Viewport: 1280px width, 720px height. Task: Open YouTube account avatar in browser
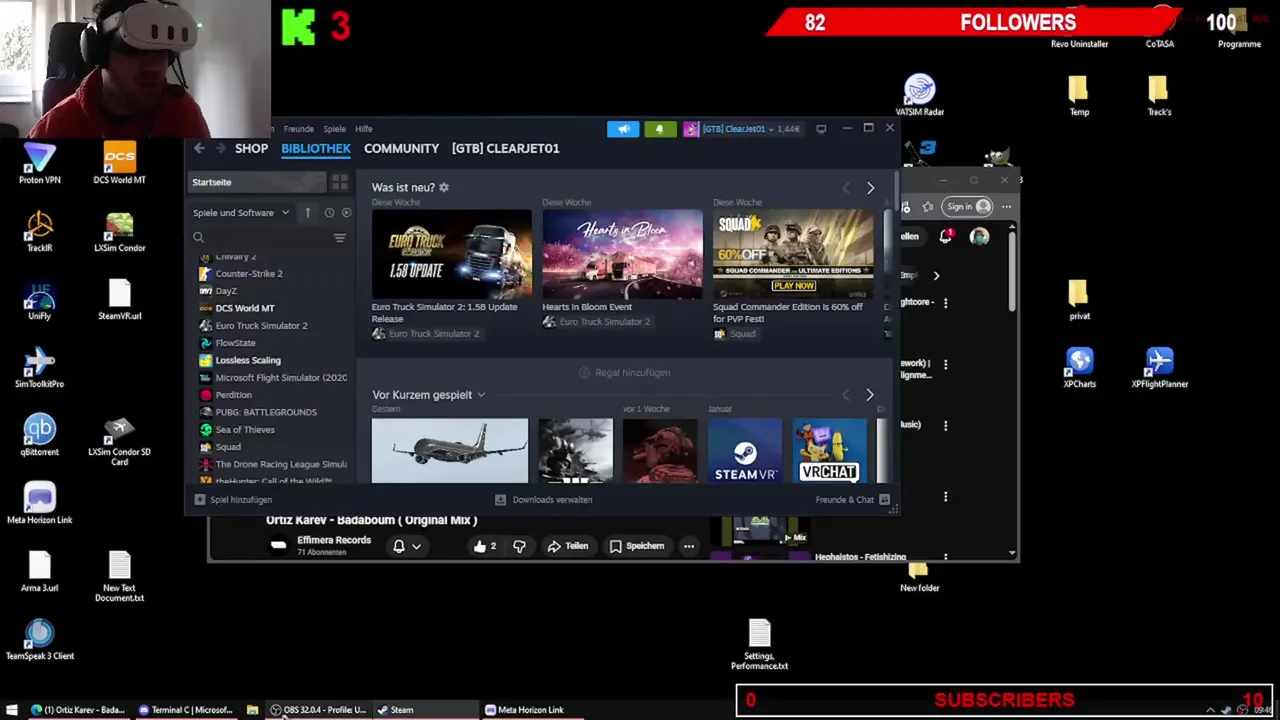(x=979, y=236)
